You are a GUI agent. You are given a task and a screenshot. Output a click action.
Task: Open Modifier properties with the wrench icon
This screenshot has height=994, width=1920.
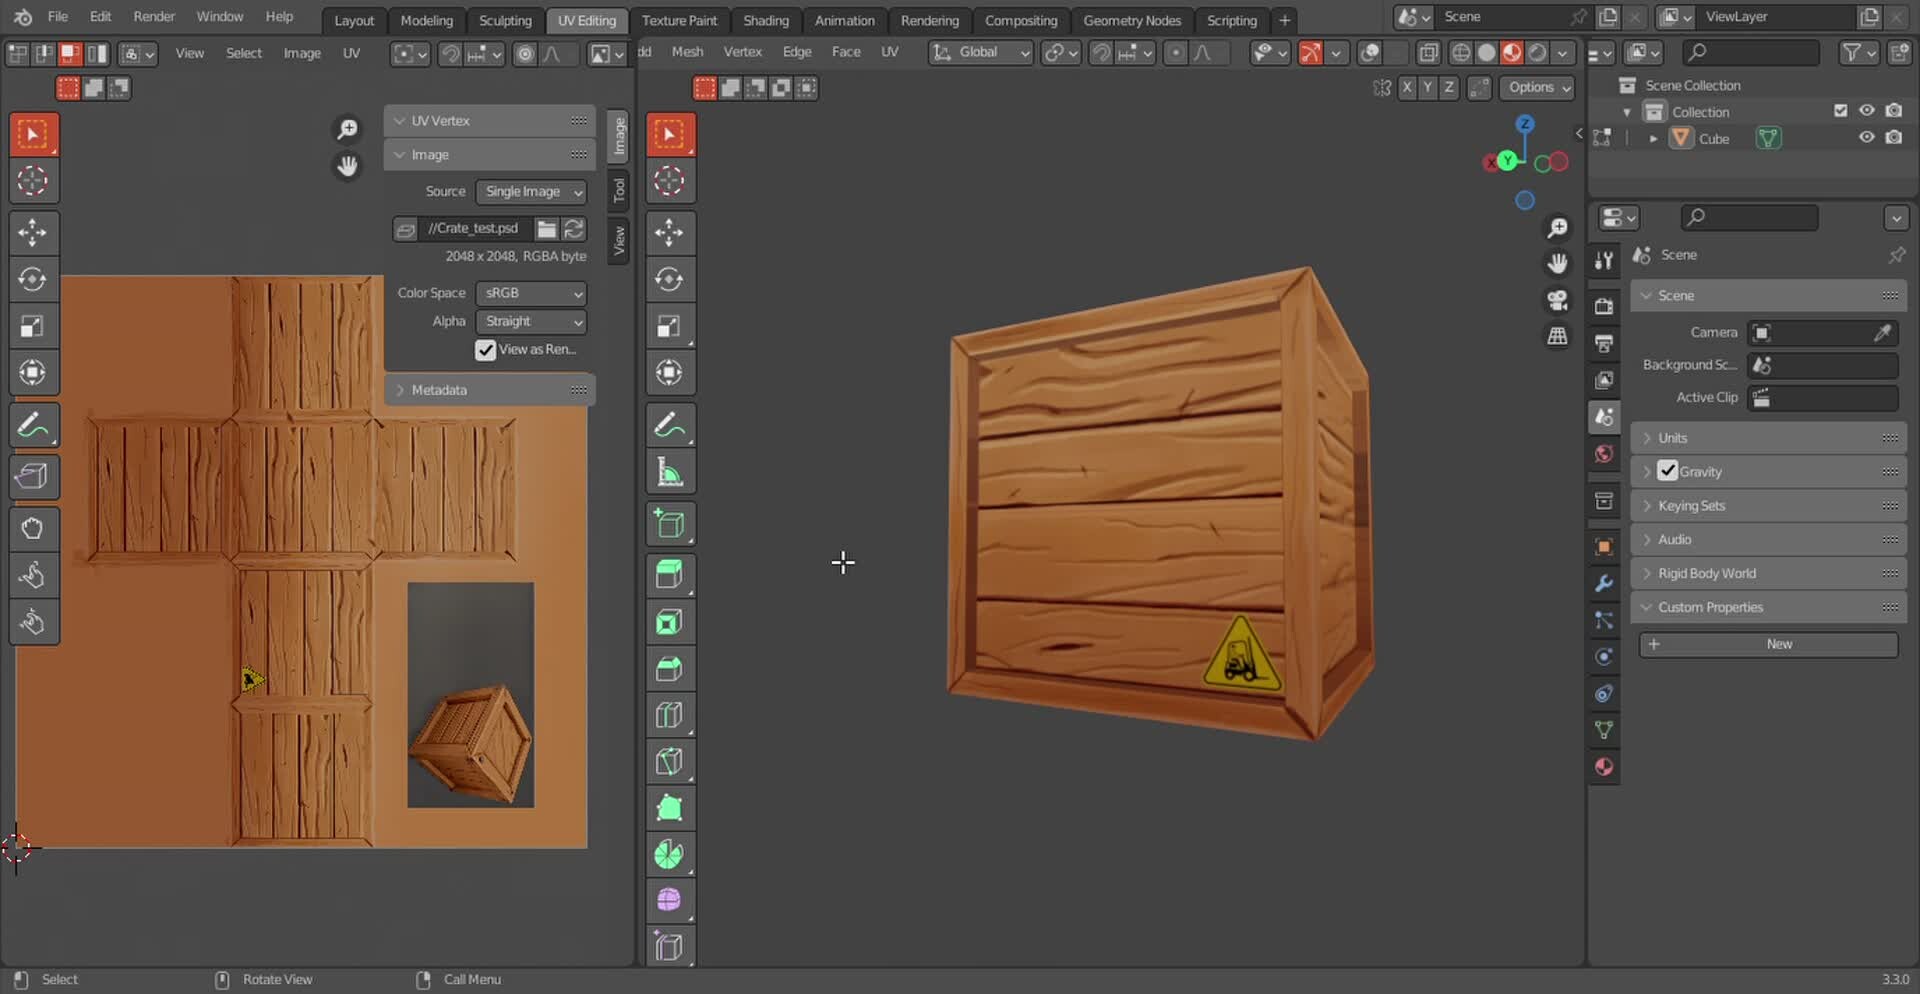pyautogui.click(x=1604, y=583)
